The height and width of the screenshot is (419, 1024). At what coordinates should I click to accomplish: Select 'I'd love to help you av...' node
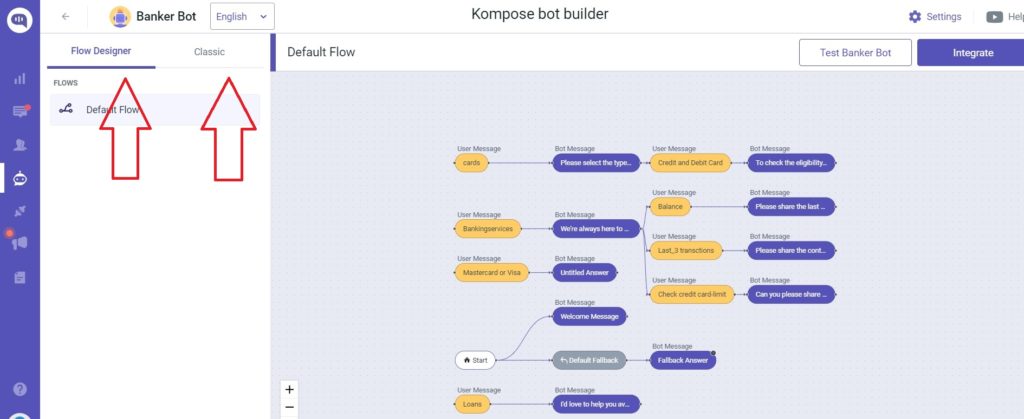click(596, 404)
